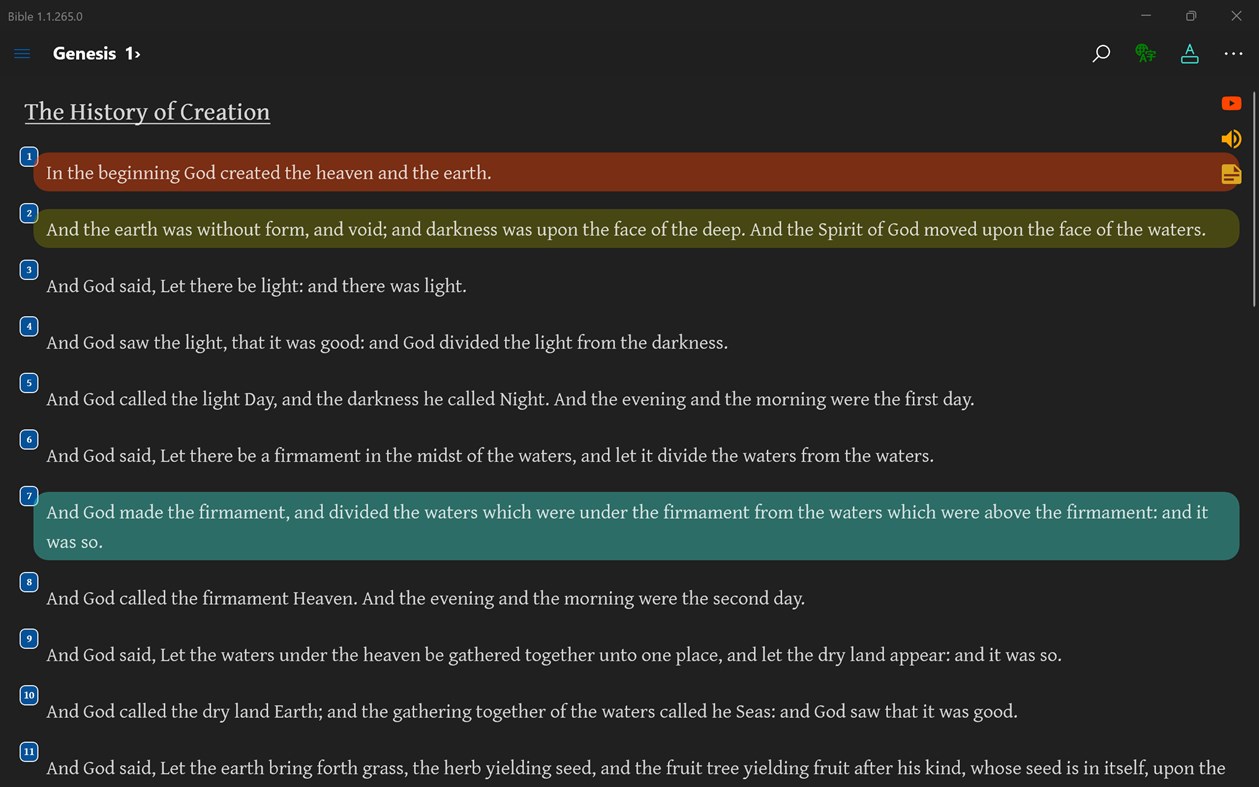The height and width of the screenshot is (787, 1259).
Task: Click the verse number 5 badge
Action: [x=28, y=382]
